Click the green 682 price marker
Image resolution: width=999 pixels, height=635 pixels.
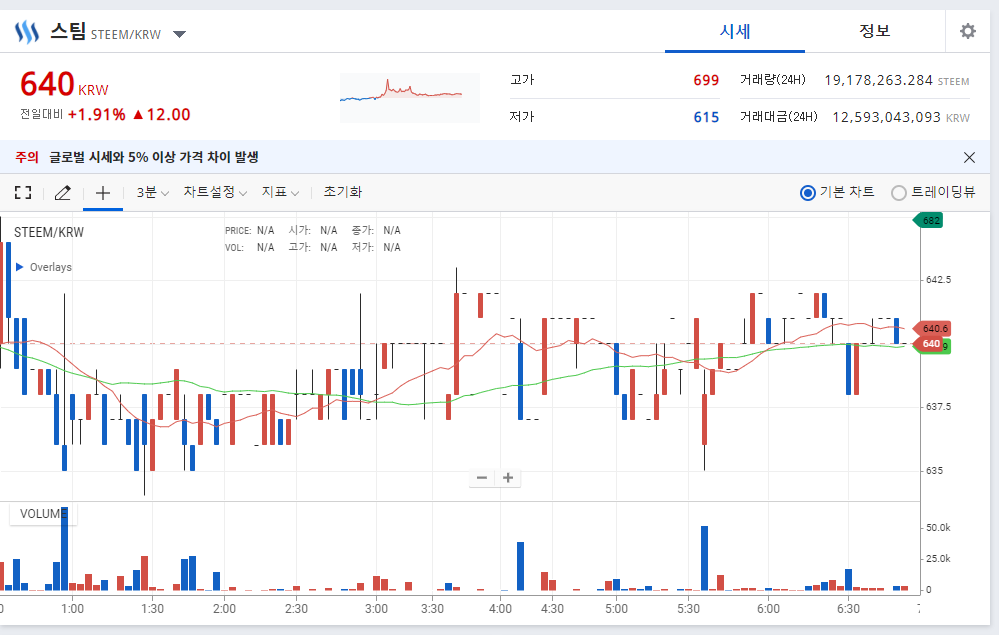[x=928, y=220]
